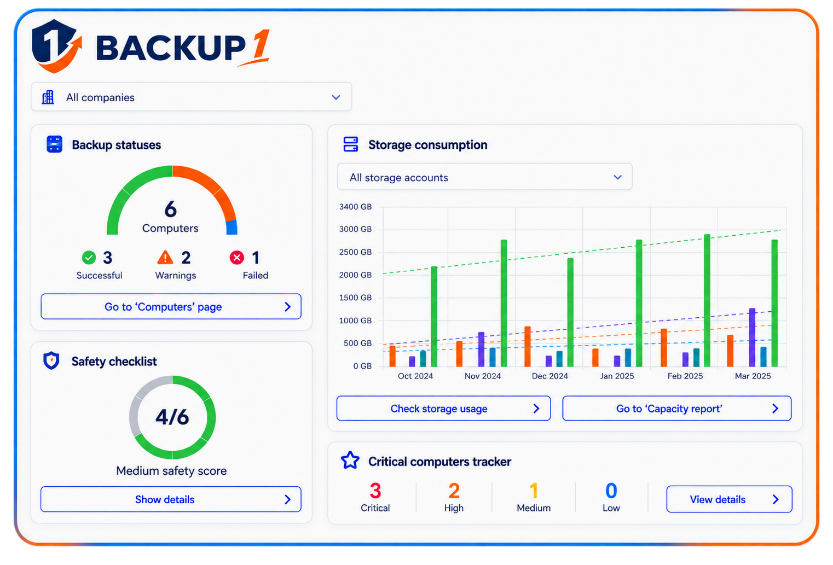Screen dimensions: 833x565
Task: Click arrow on Show details button
Action: 287,499
